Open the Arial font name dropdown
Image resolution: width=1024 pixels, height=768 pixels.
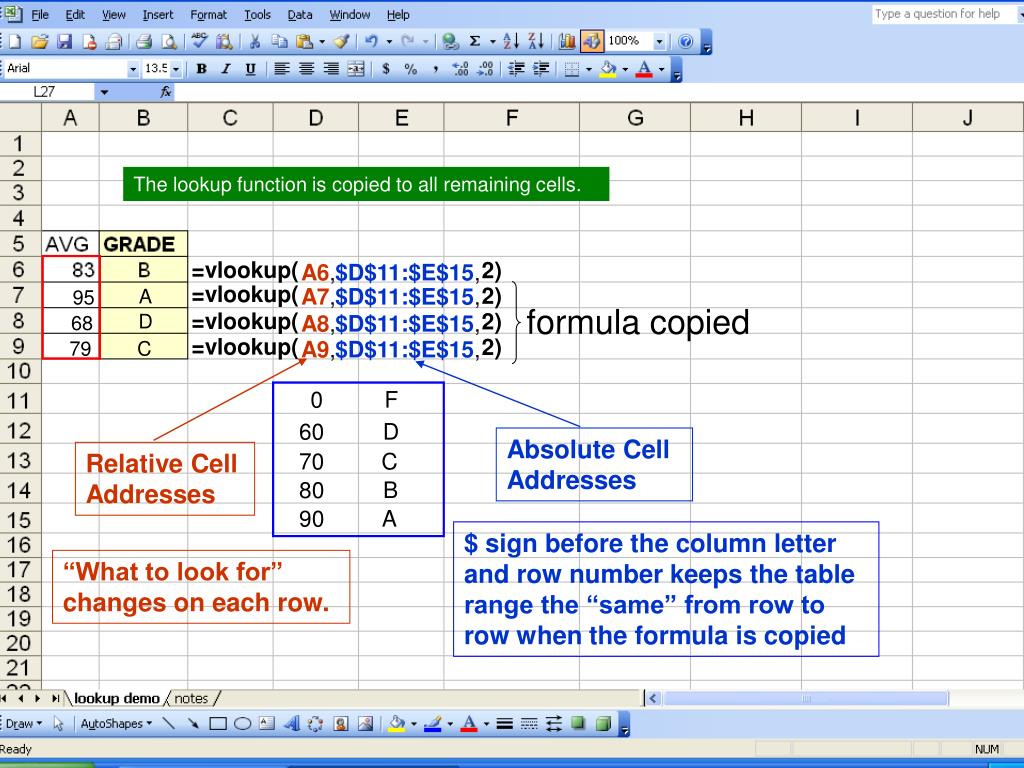click(x=133, y=69)
